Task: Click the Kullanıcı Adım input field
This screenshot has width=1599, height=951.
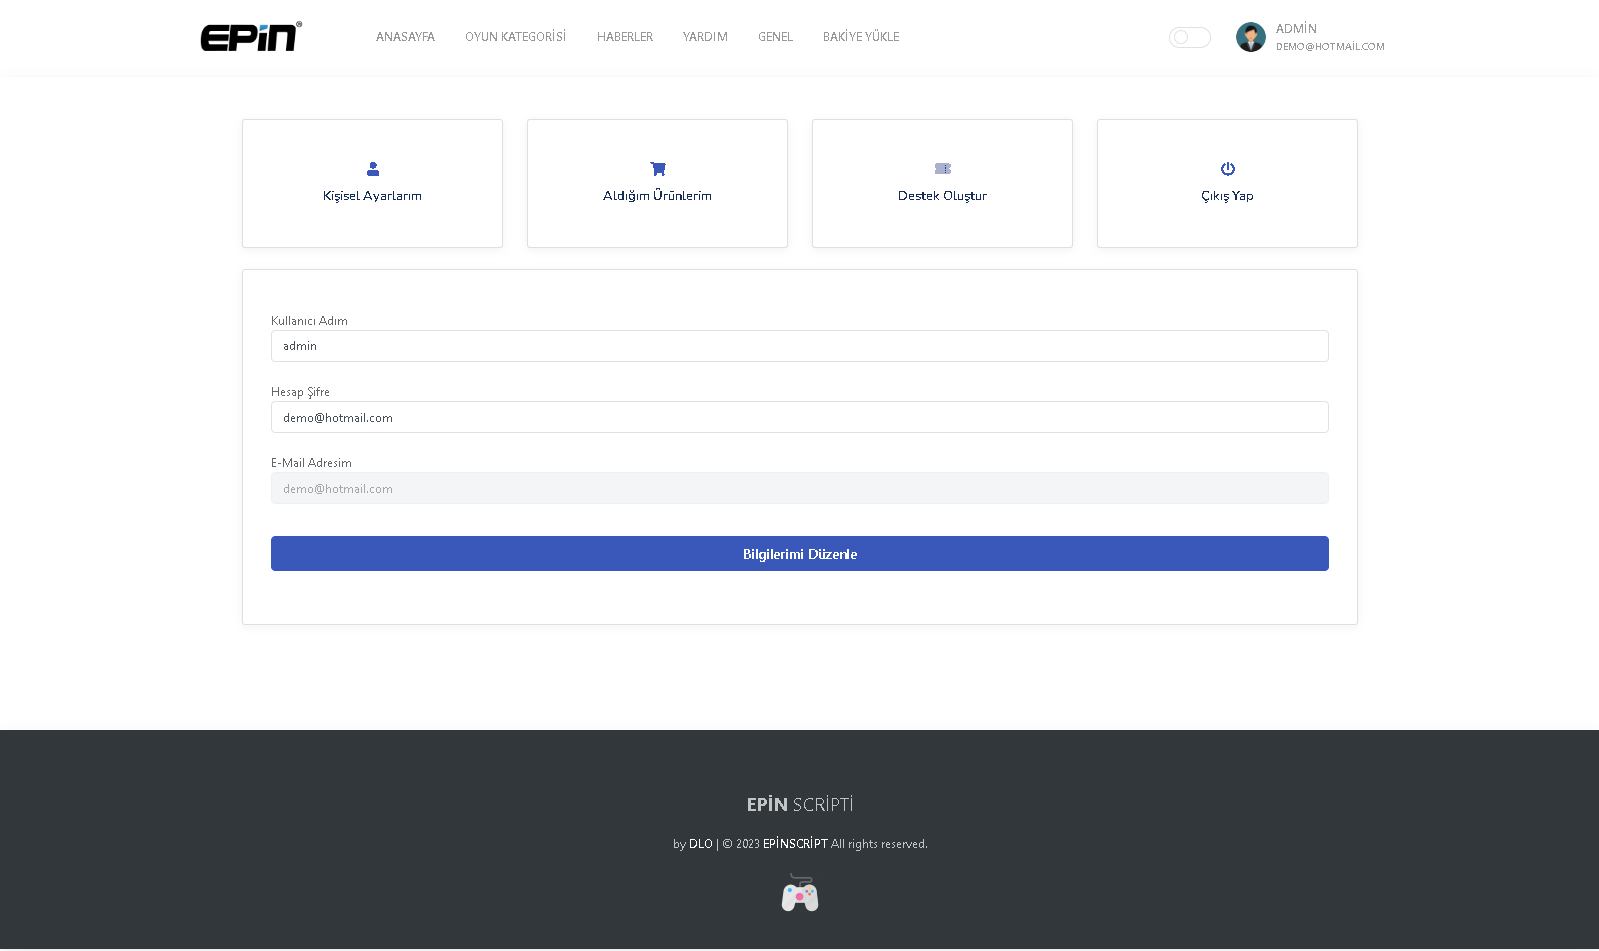Action: (x=800, y=346)
